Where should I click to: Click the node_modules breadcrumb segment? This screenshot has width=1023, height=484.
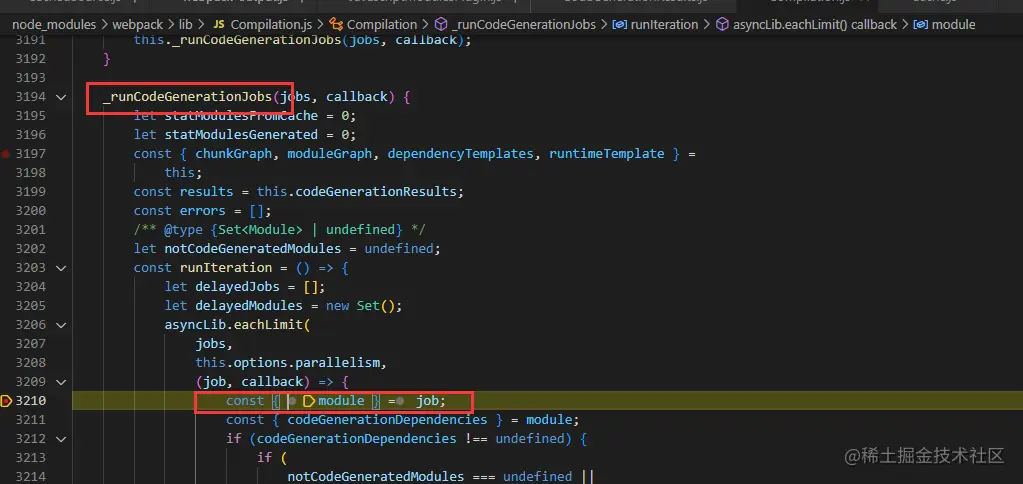(x=54, y=25)
